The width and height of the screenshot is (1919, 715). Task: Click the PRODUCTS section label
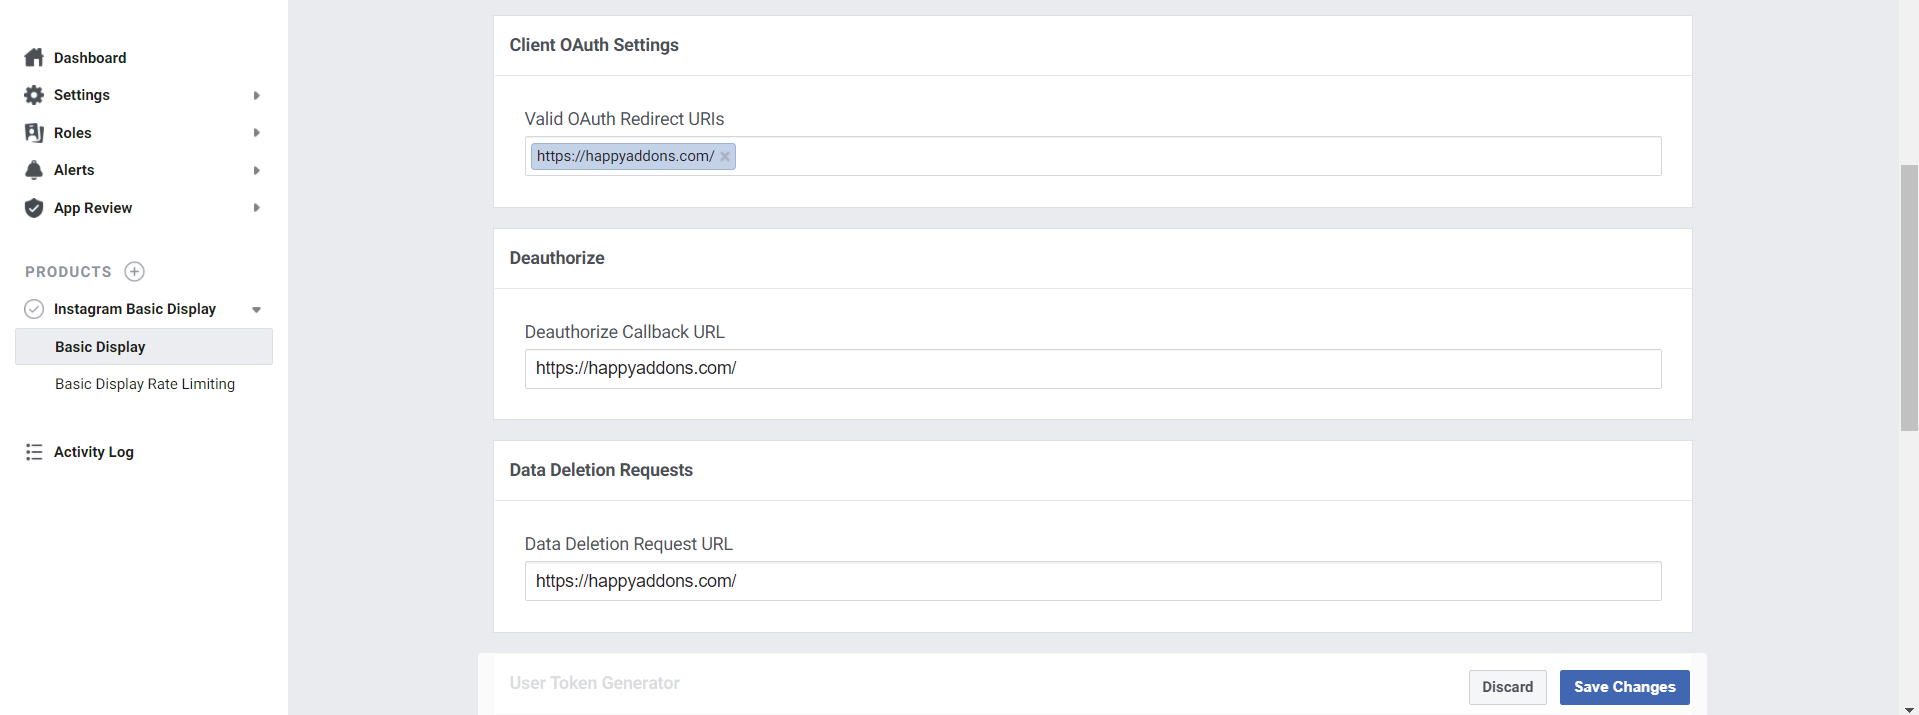coord(68,272)
